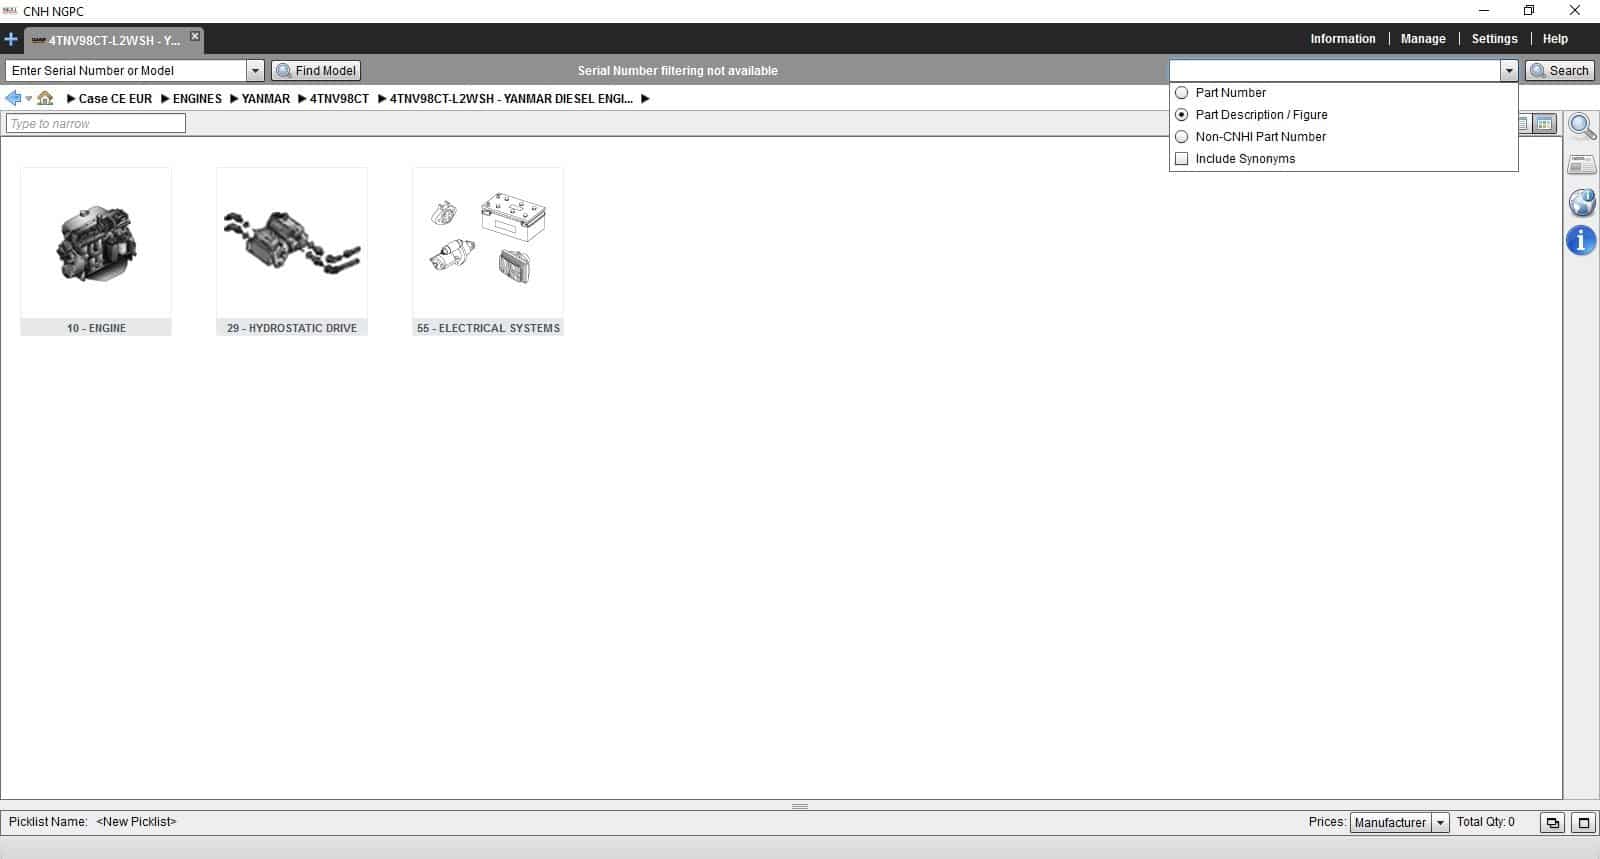Open the 10 - ENGINE thumbnail

click(96, 251)
